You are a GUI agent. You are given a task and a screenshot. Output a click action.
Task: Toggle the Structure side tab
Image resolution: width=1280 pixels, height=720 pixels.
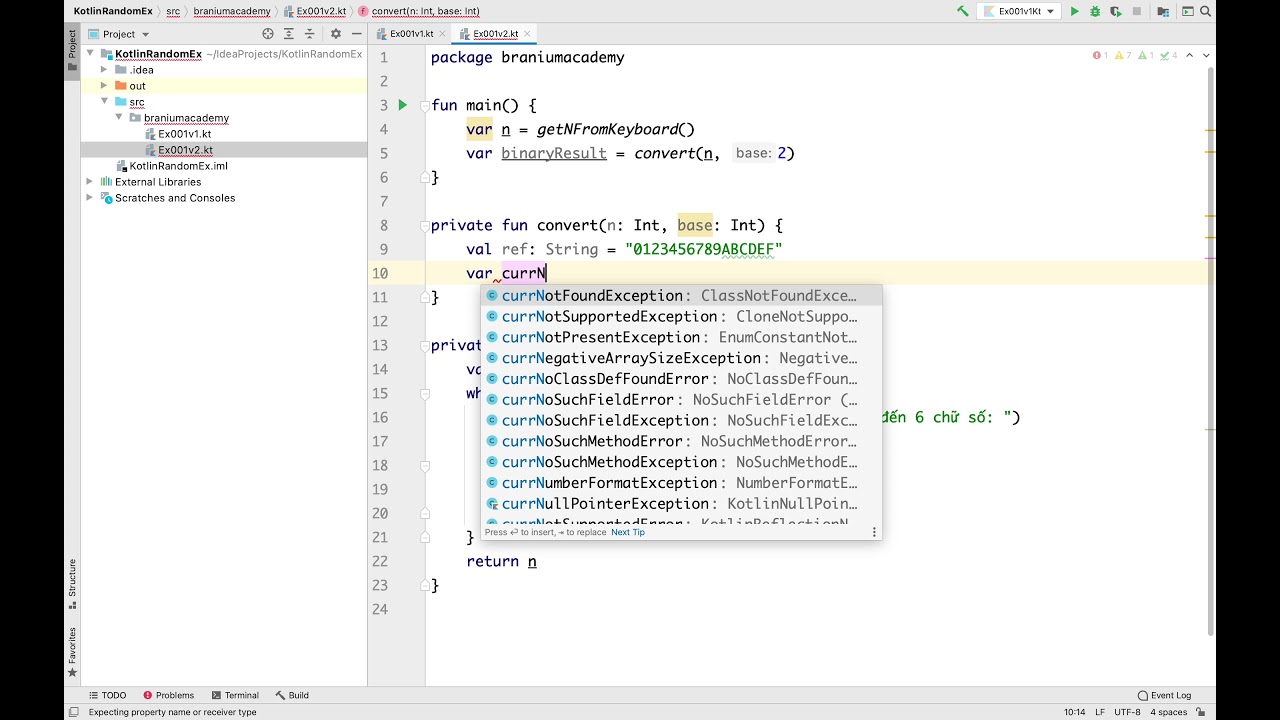[x=72, y=583]
